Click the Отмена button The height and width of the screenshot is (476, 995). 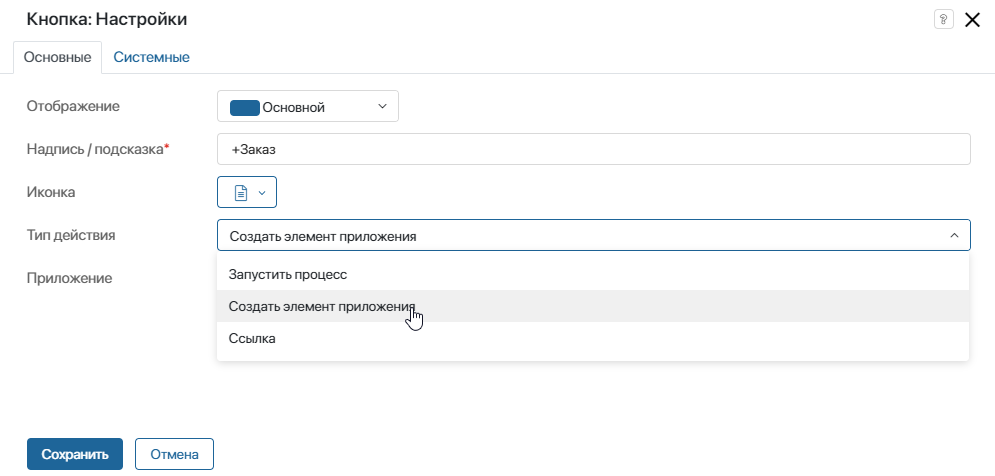175,454
